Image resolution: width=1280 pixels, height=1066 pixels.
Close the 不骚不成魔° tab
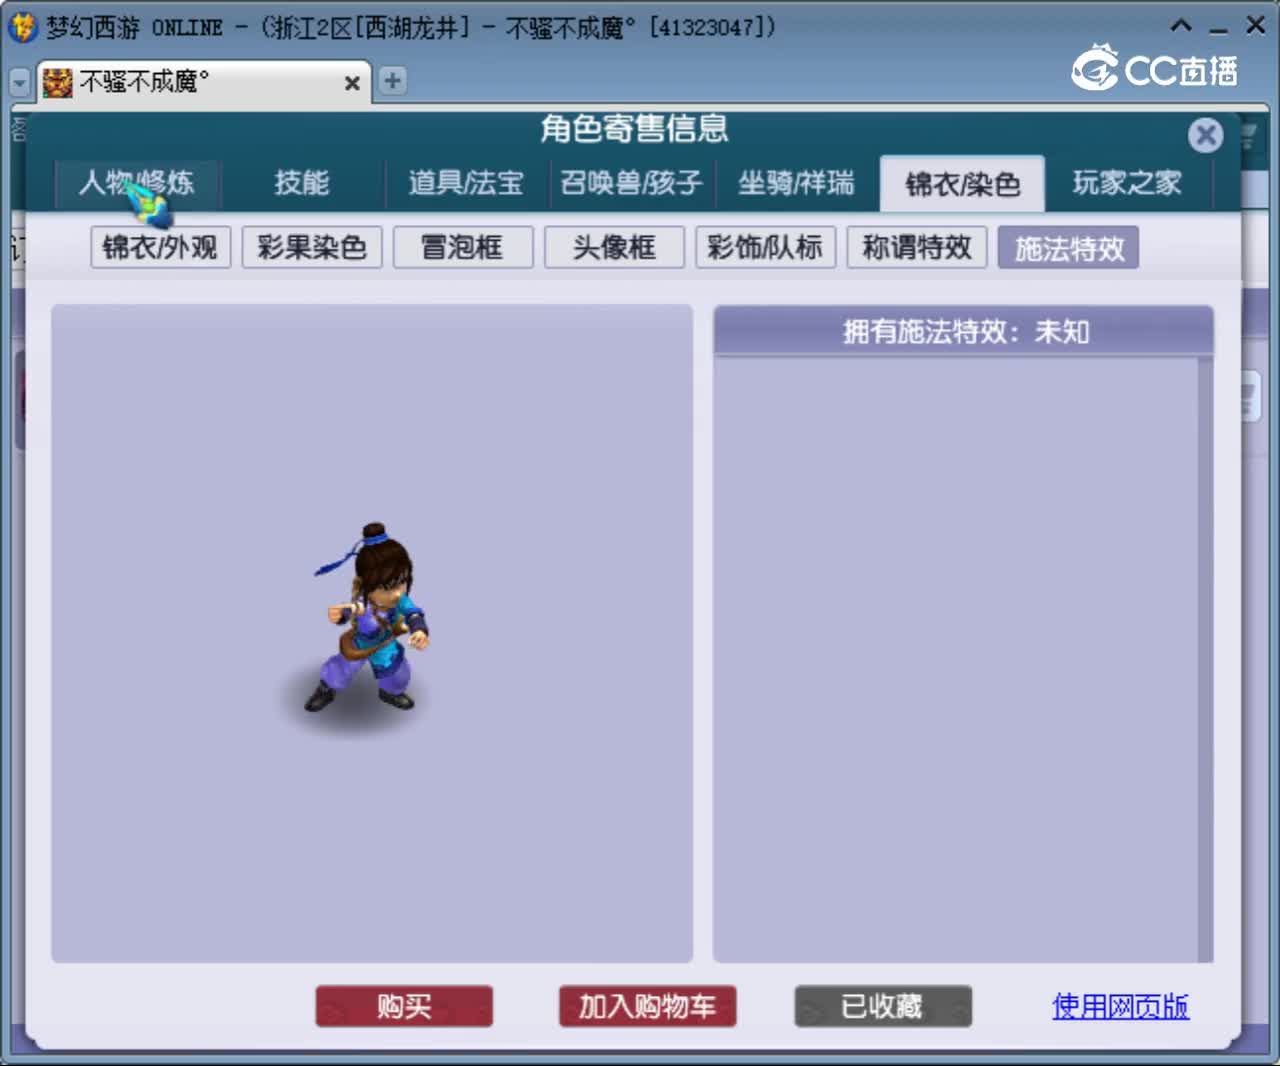coord(352,83)
